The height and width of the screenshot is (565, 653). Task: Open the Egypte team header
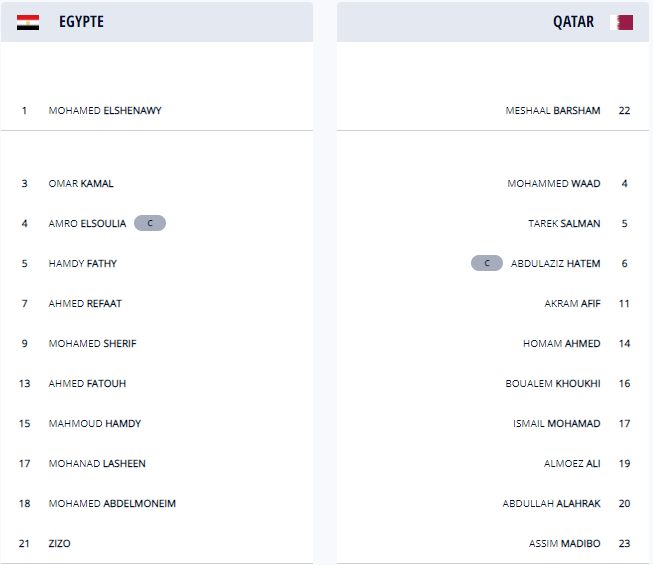click(x=81, y=22)
